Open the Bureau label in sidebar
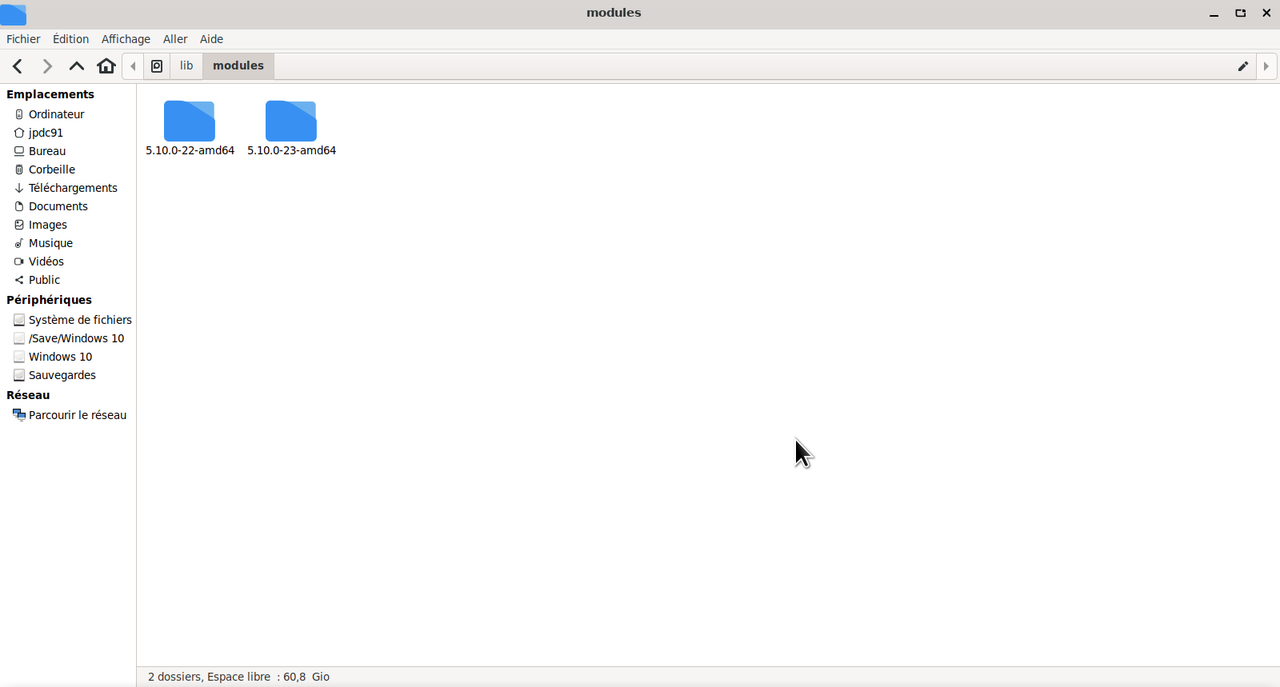 pyautogui.click(x=47, y=151)
